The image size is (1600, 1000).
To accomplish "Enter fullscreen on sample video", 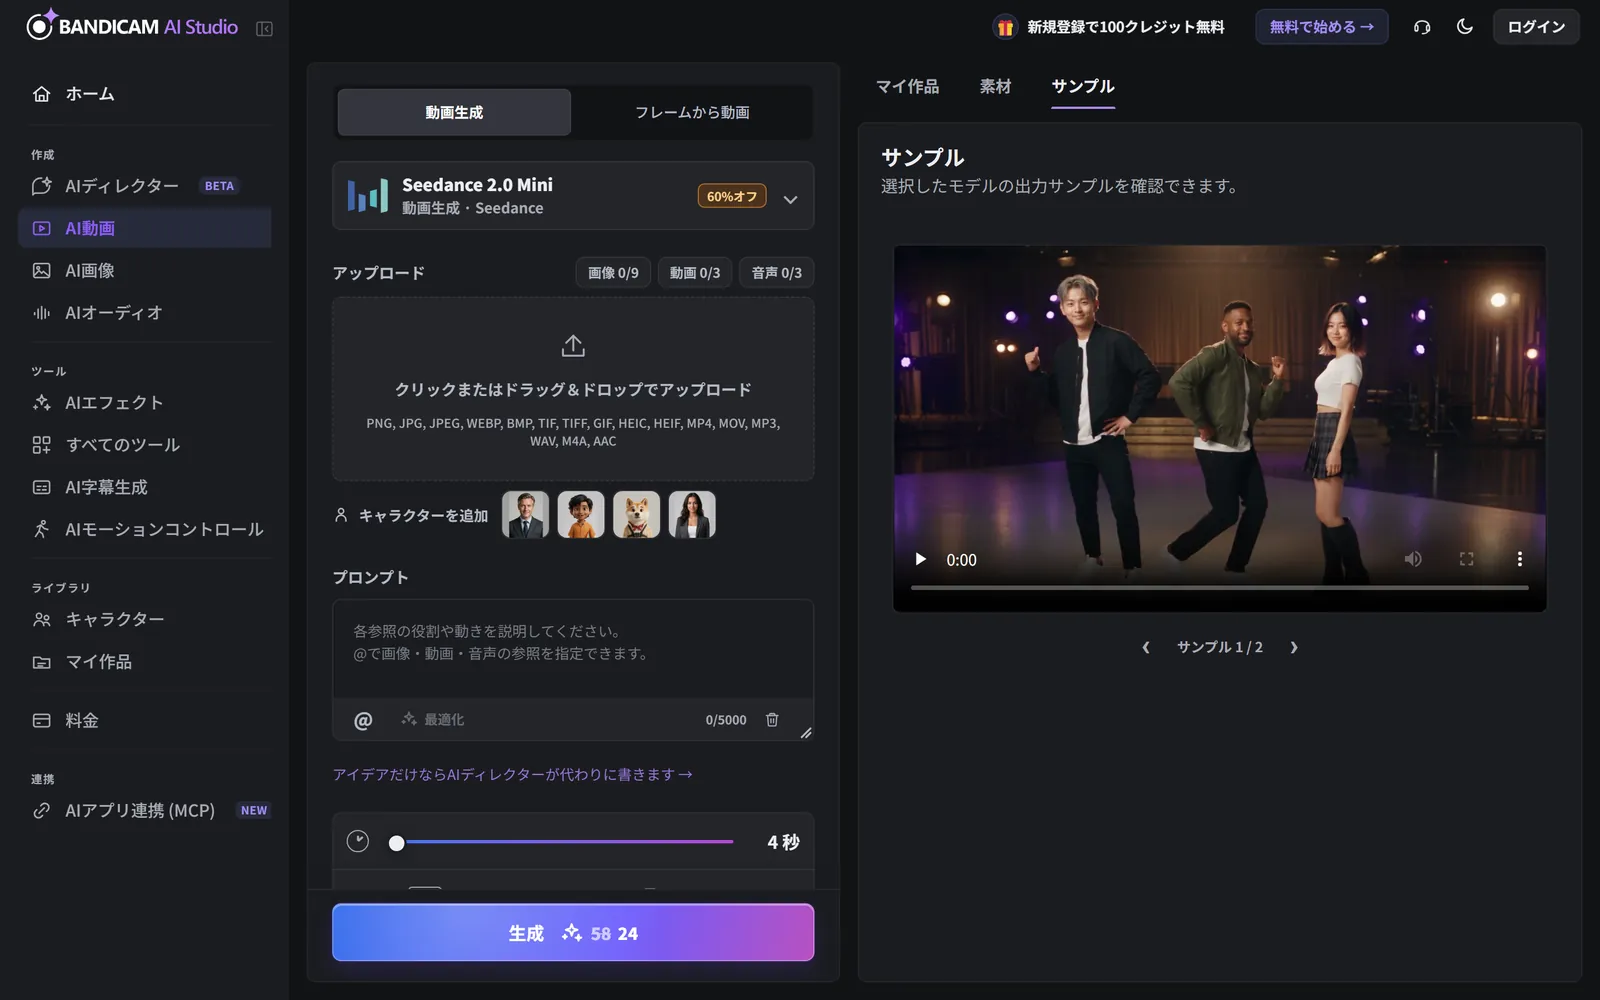I will [x=1466, y=559].
